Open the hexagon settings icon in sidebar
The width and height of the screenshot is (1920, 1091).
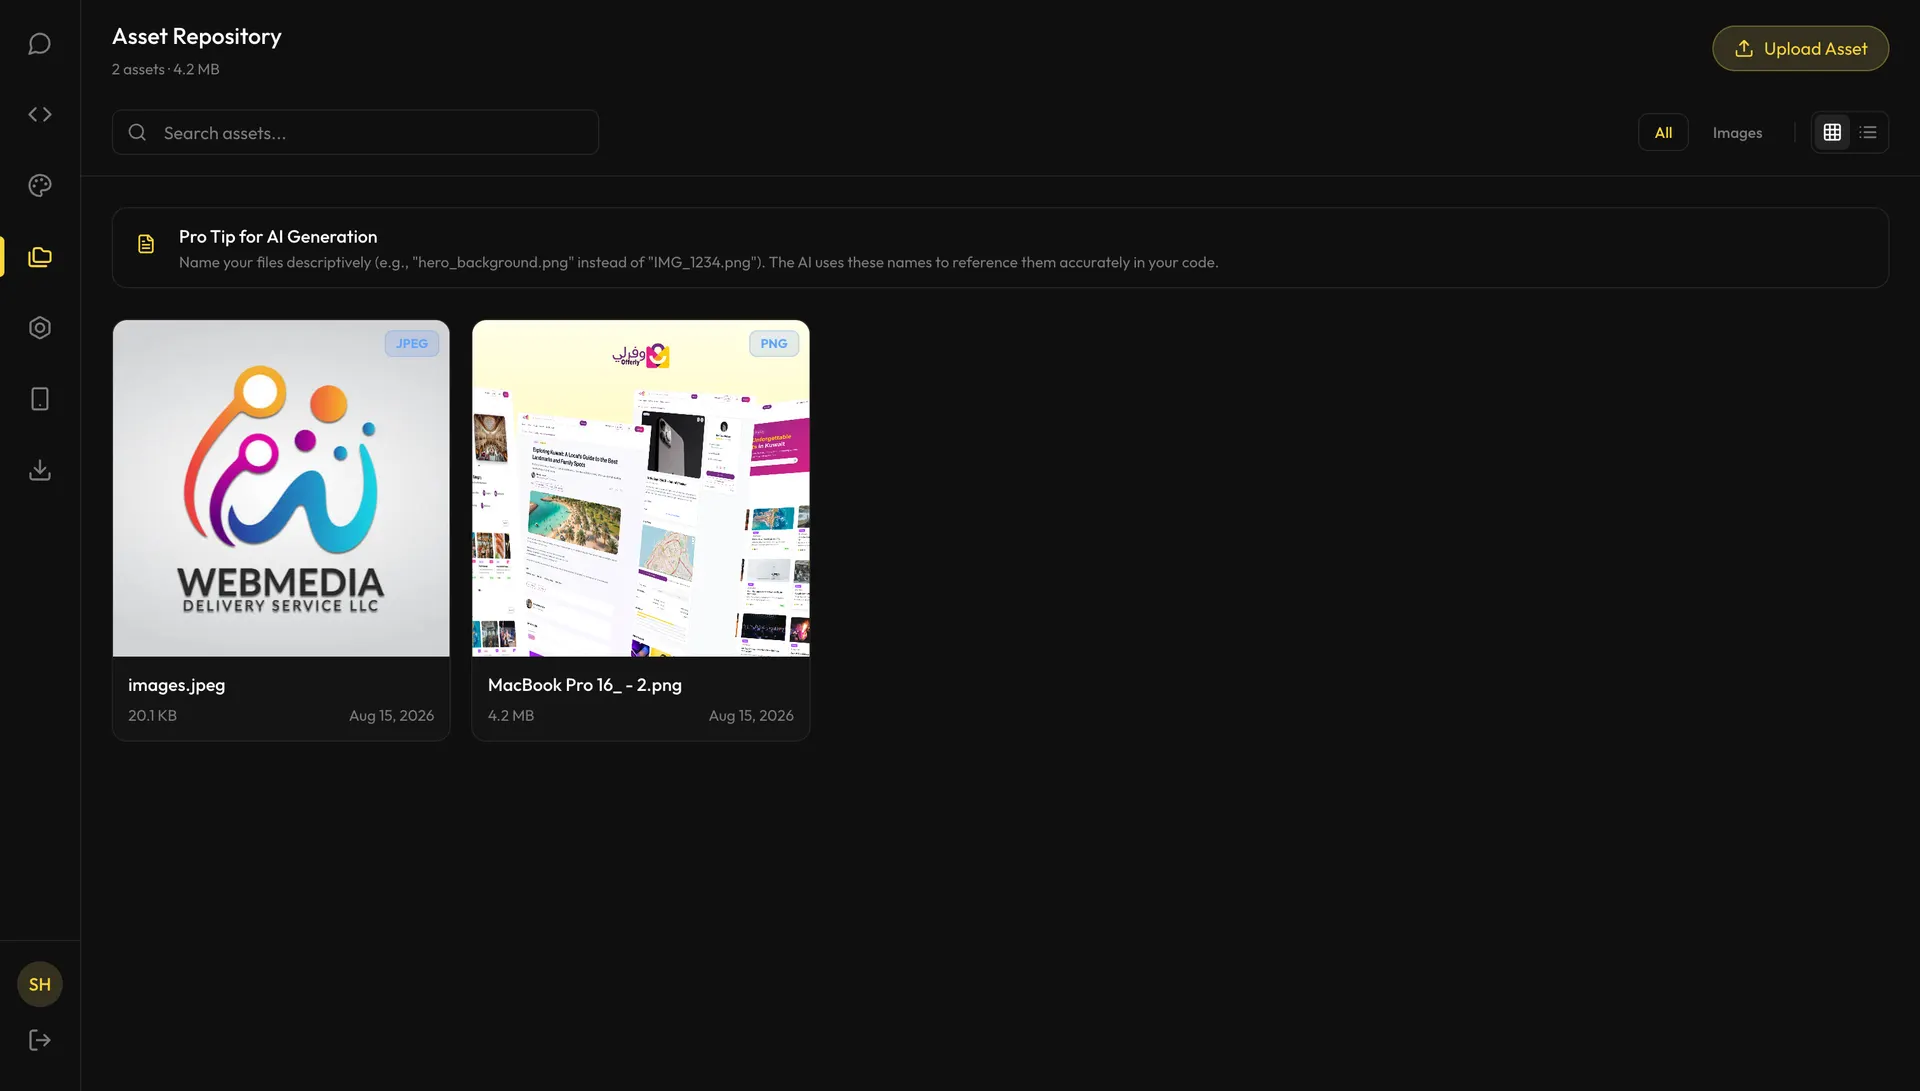40,328
